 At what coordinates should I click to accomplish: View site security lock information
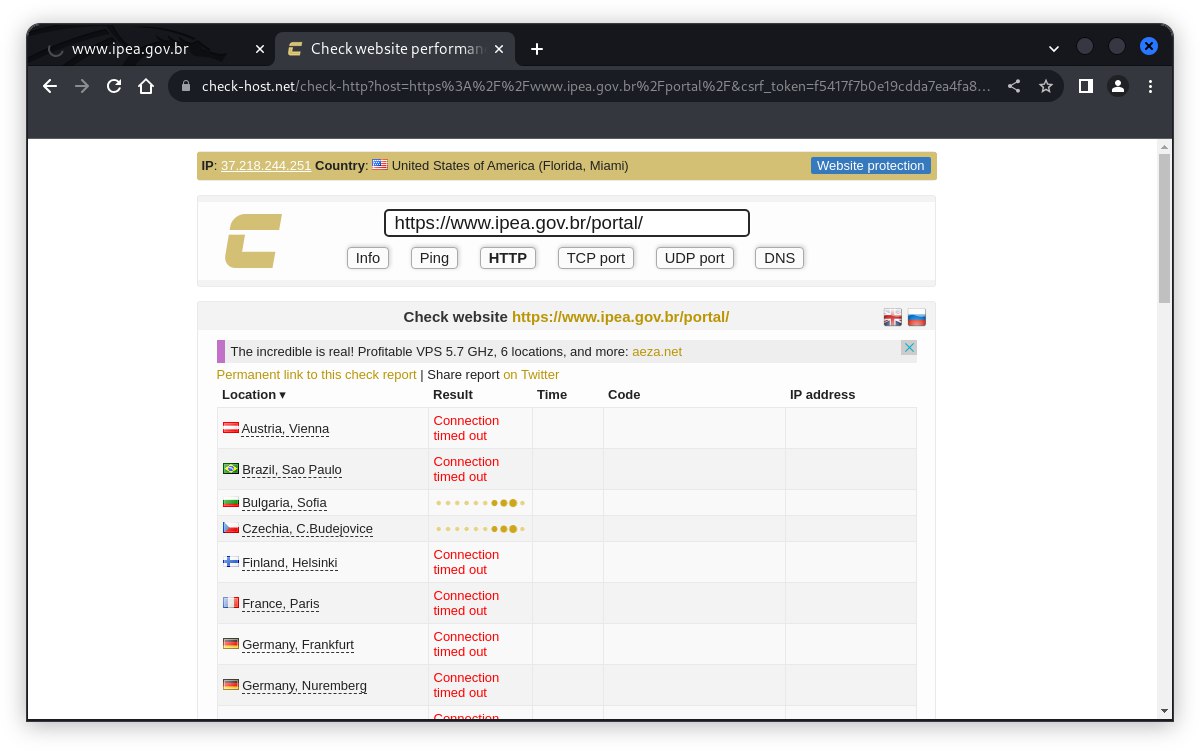click(185, 86)
